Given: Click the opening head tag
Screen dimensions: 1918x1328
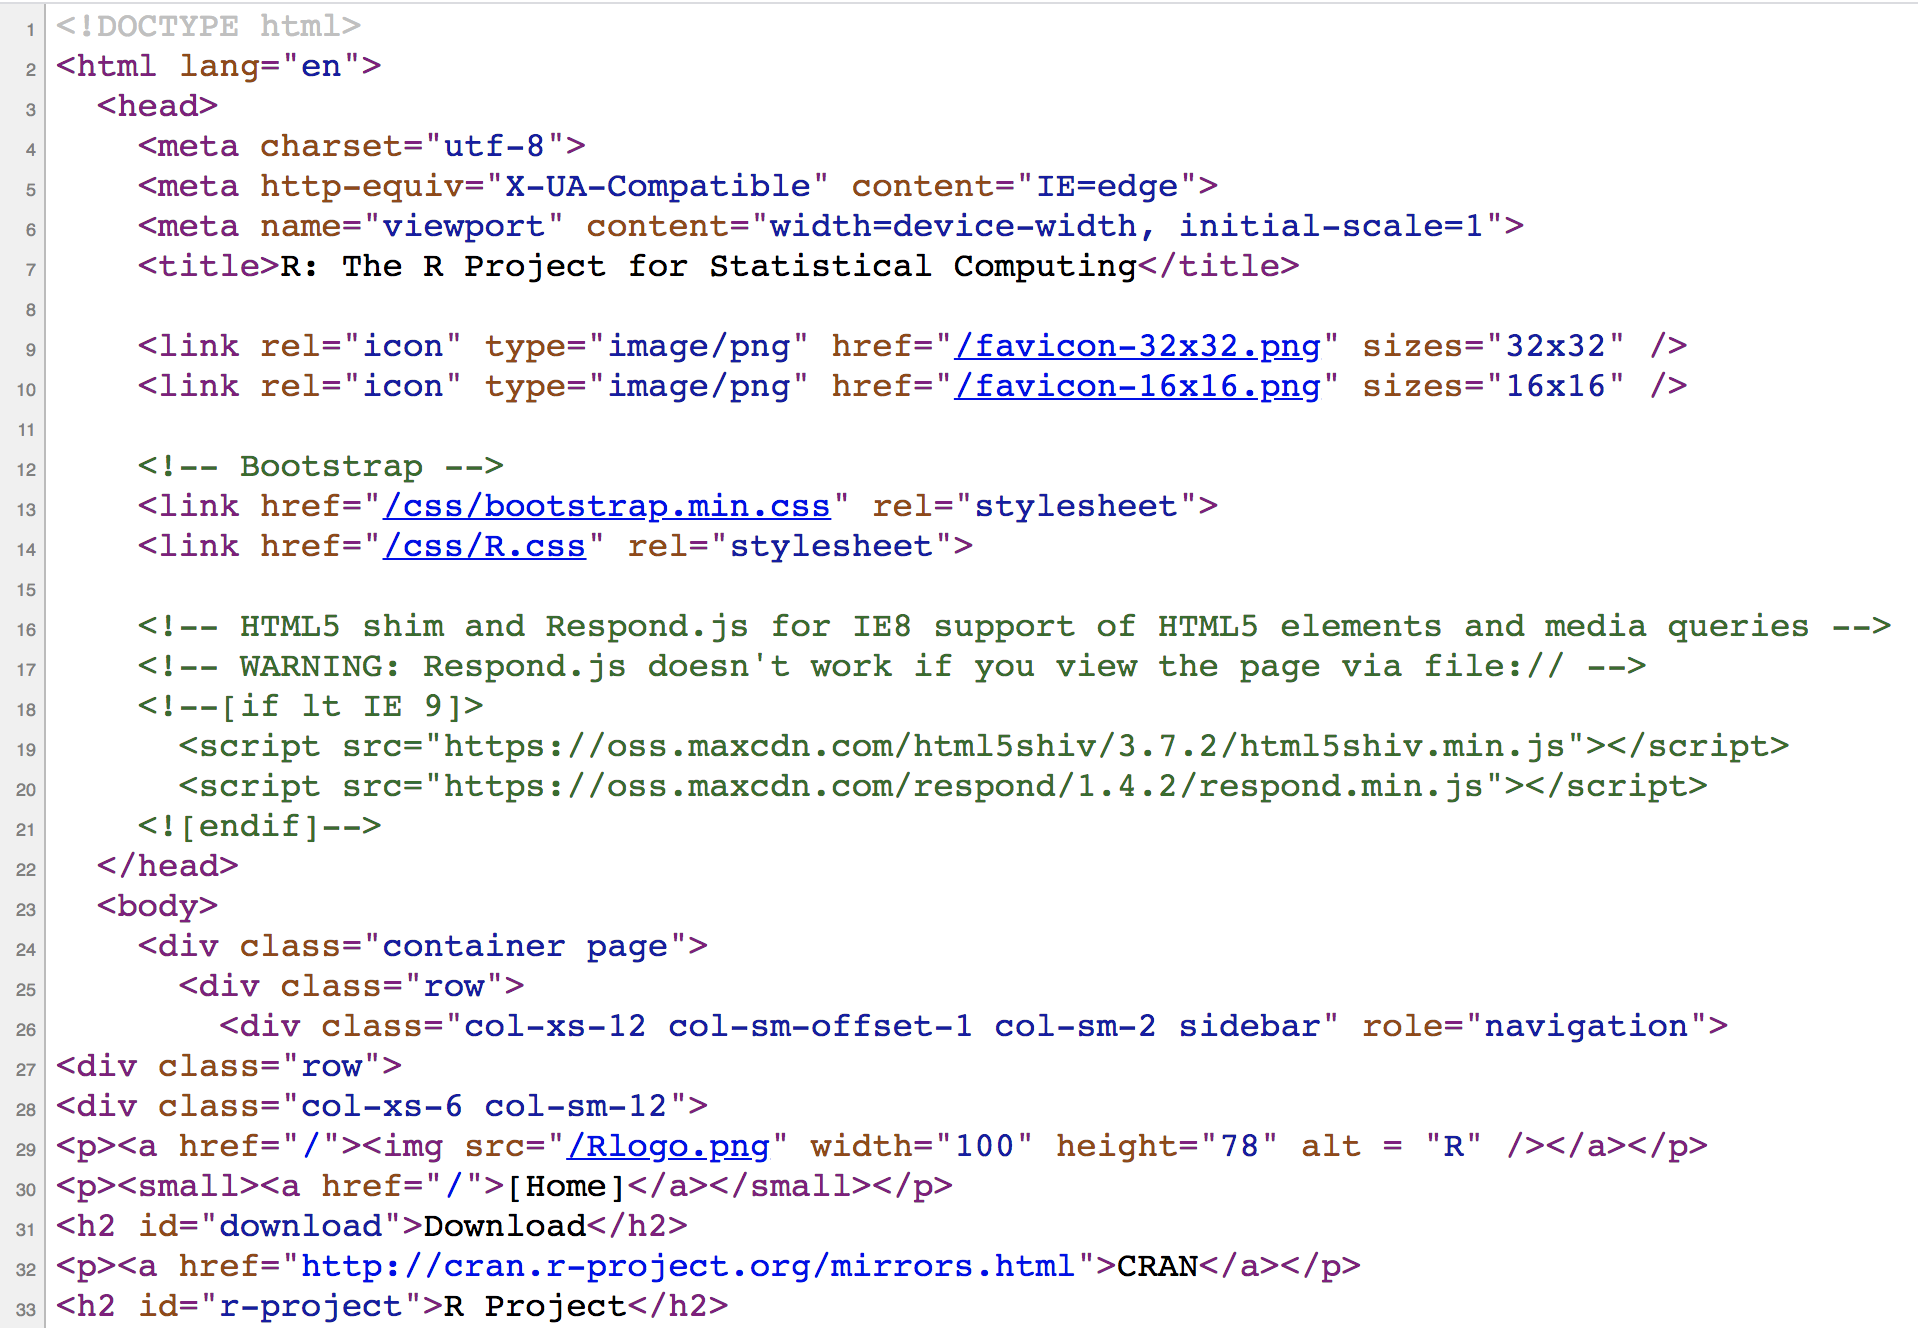Looking at the screenshot, I should 157,106.
